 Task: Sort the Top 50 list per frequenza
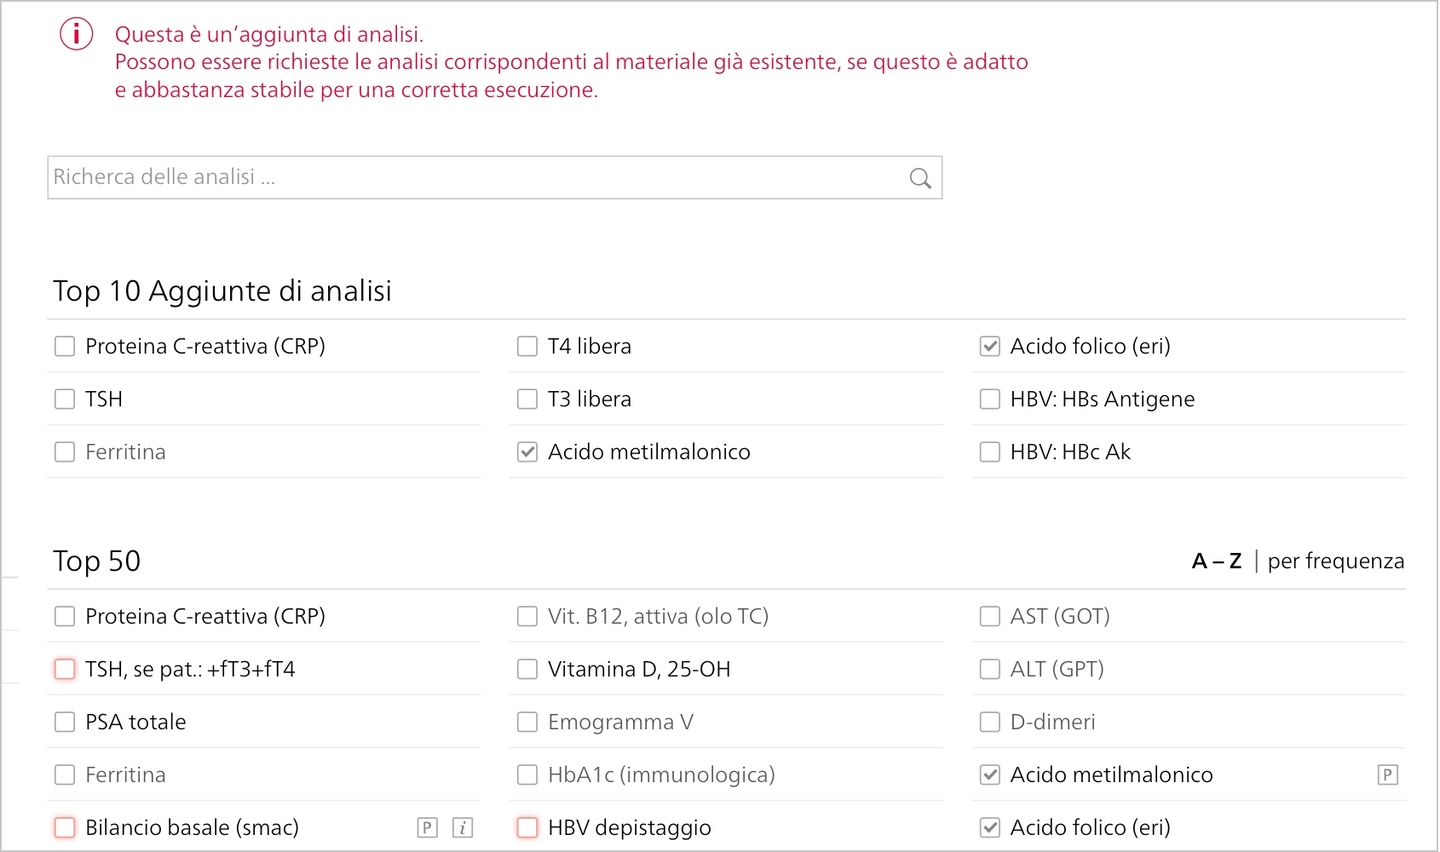(x=1335, y=561)
